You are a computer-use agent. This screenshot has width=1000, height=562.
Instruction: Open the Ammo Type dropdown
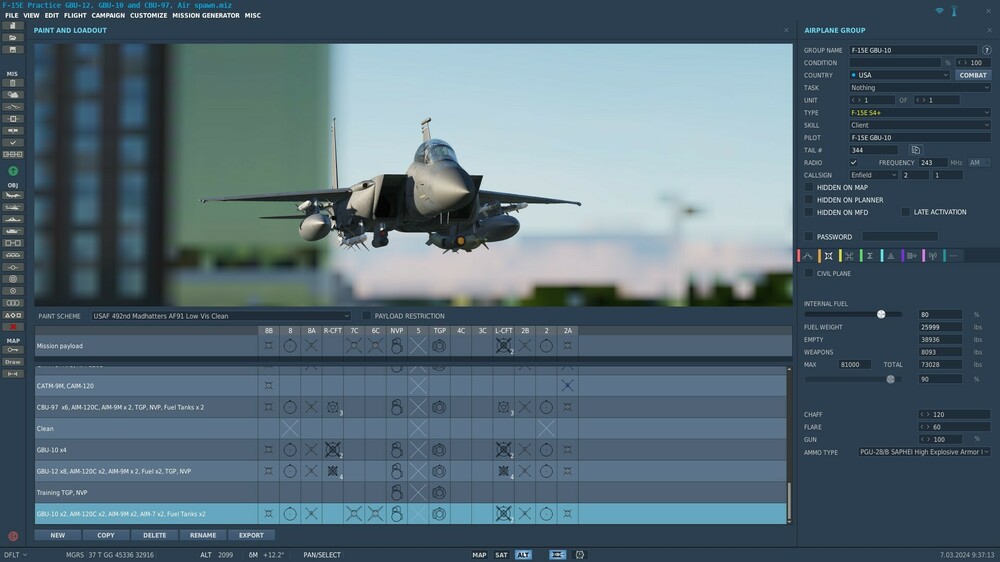pos(924,452)
